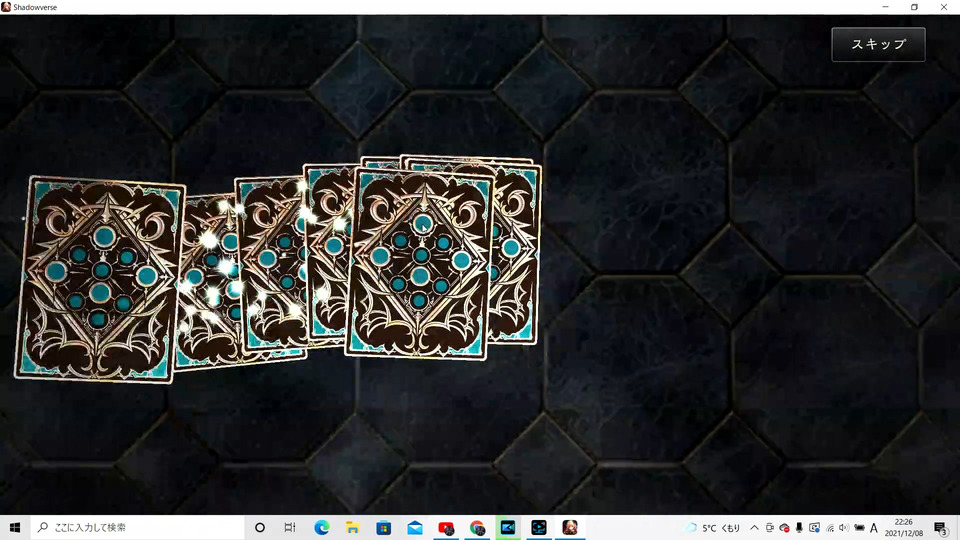Flip the leftmost face-down card
The image size is (960, 540).
(100, 280)
